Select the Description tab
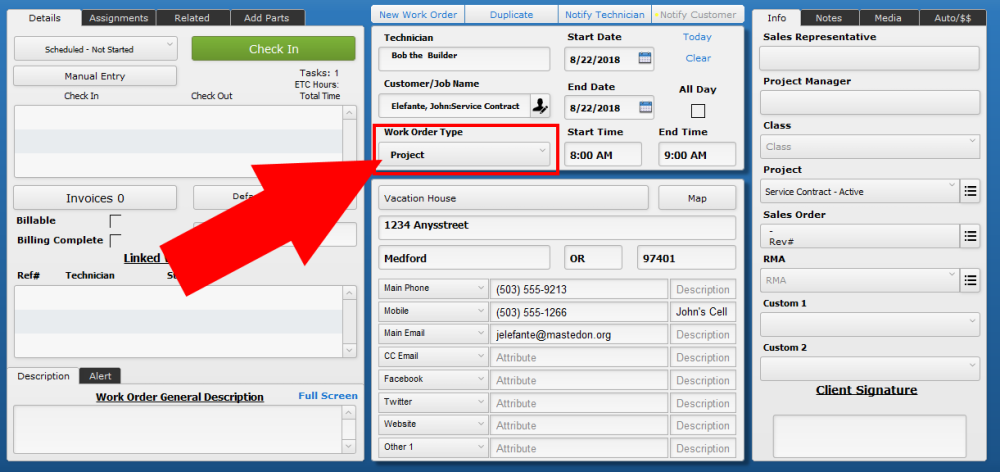Screen dimensions: 1000x472 [x=43, y=376]
